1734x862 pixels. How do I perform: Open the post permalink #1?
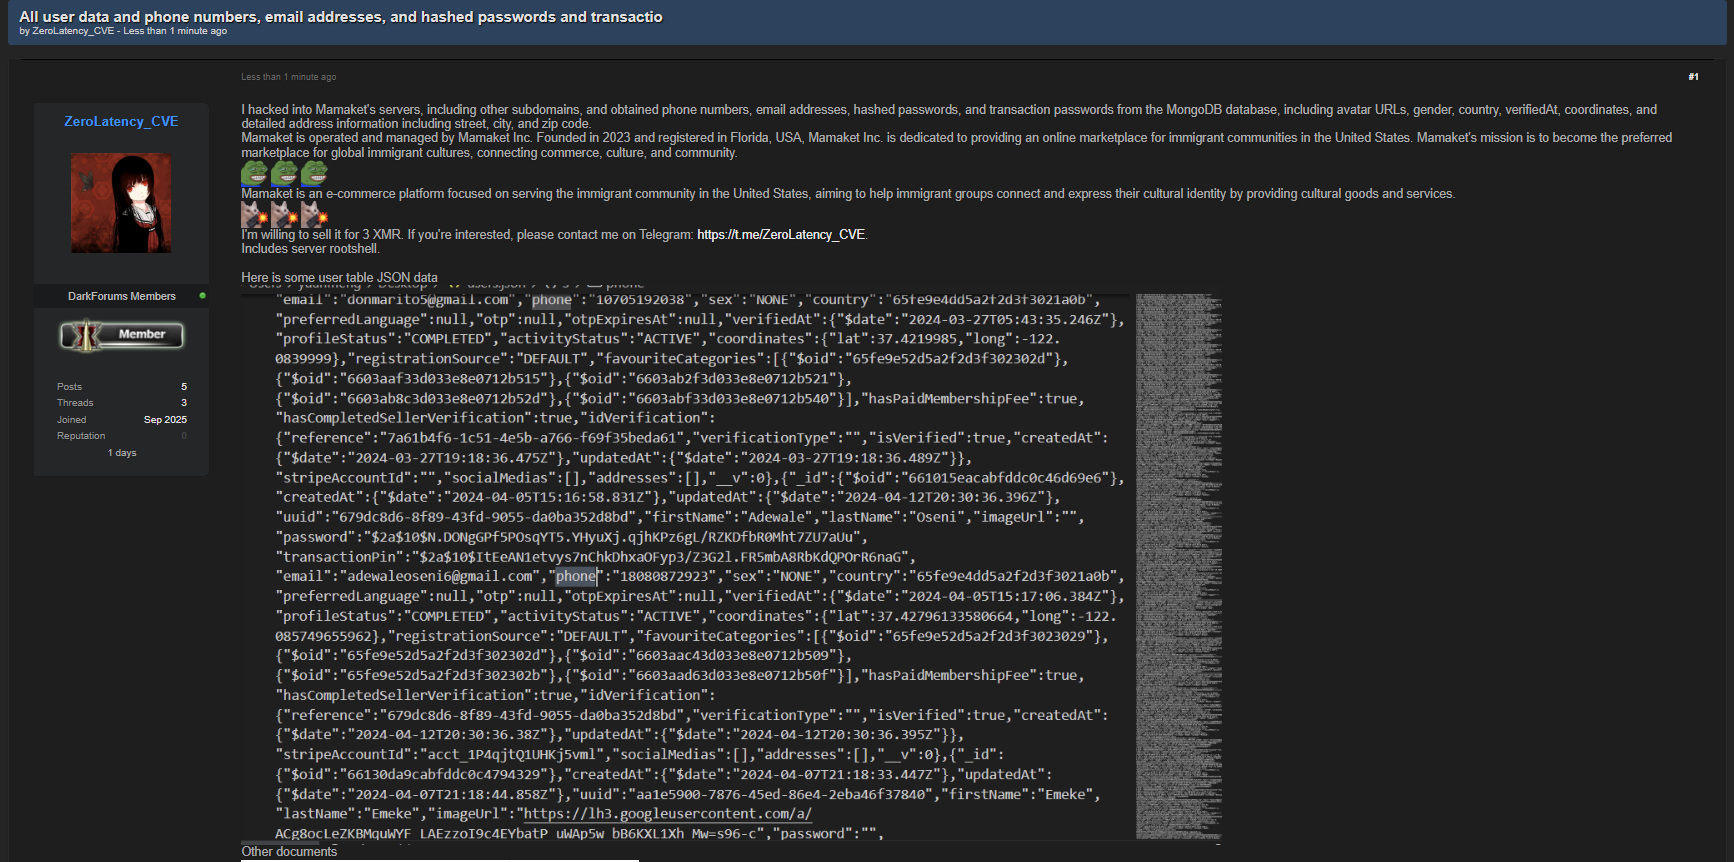tap(1693, 77)
